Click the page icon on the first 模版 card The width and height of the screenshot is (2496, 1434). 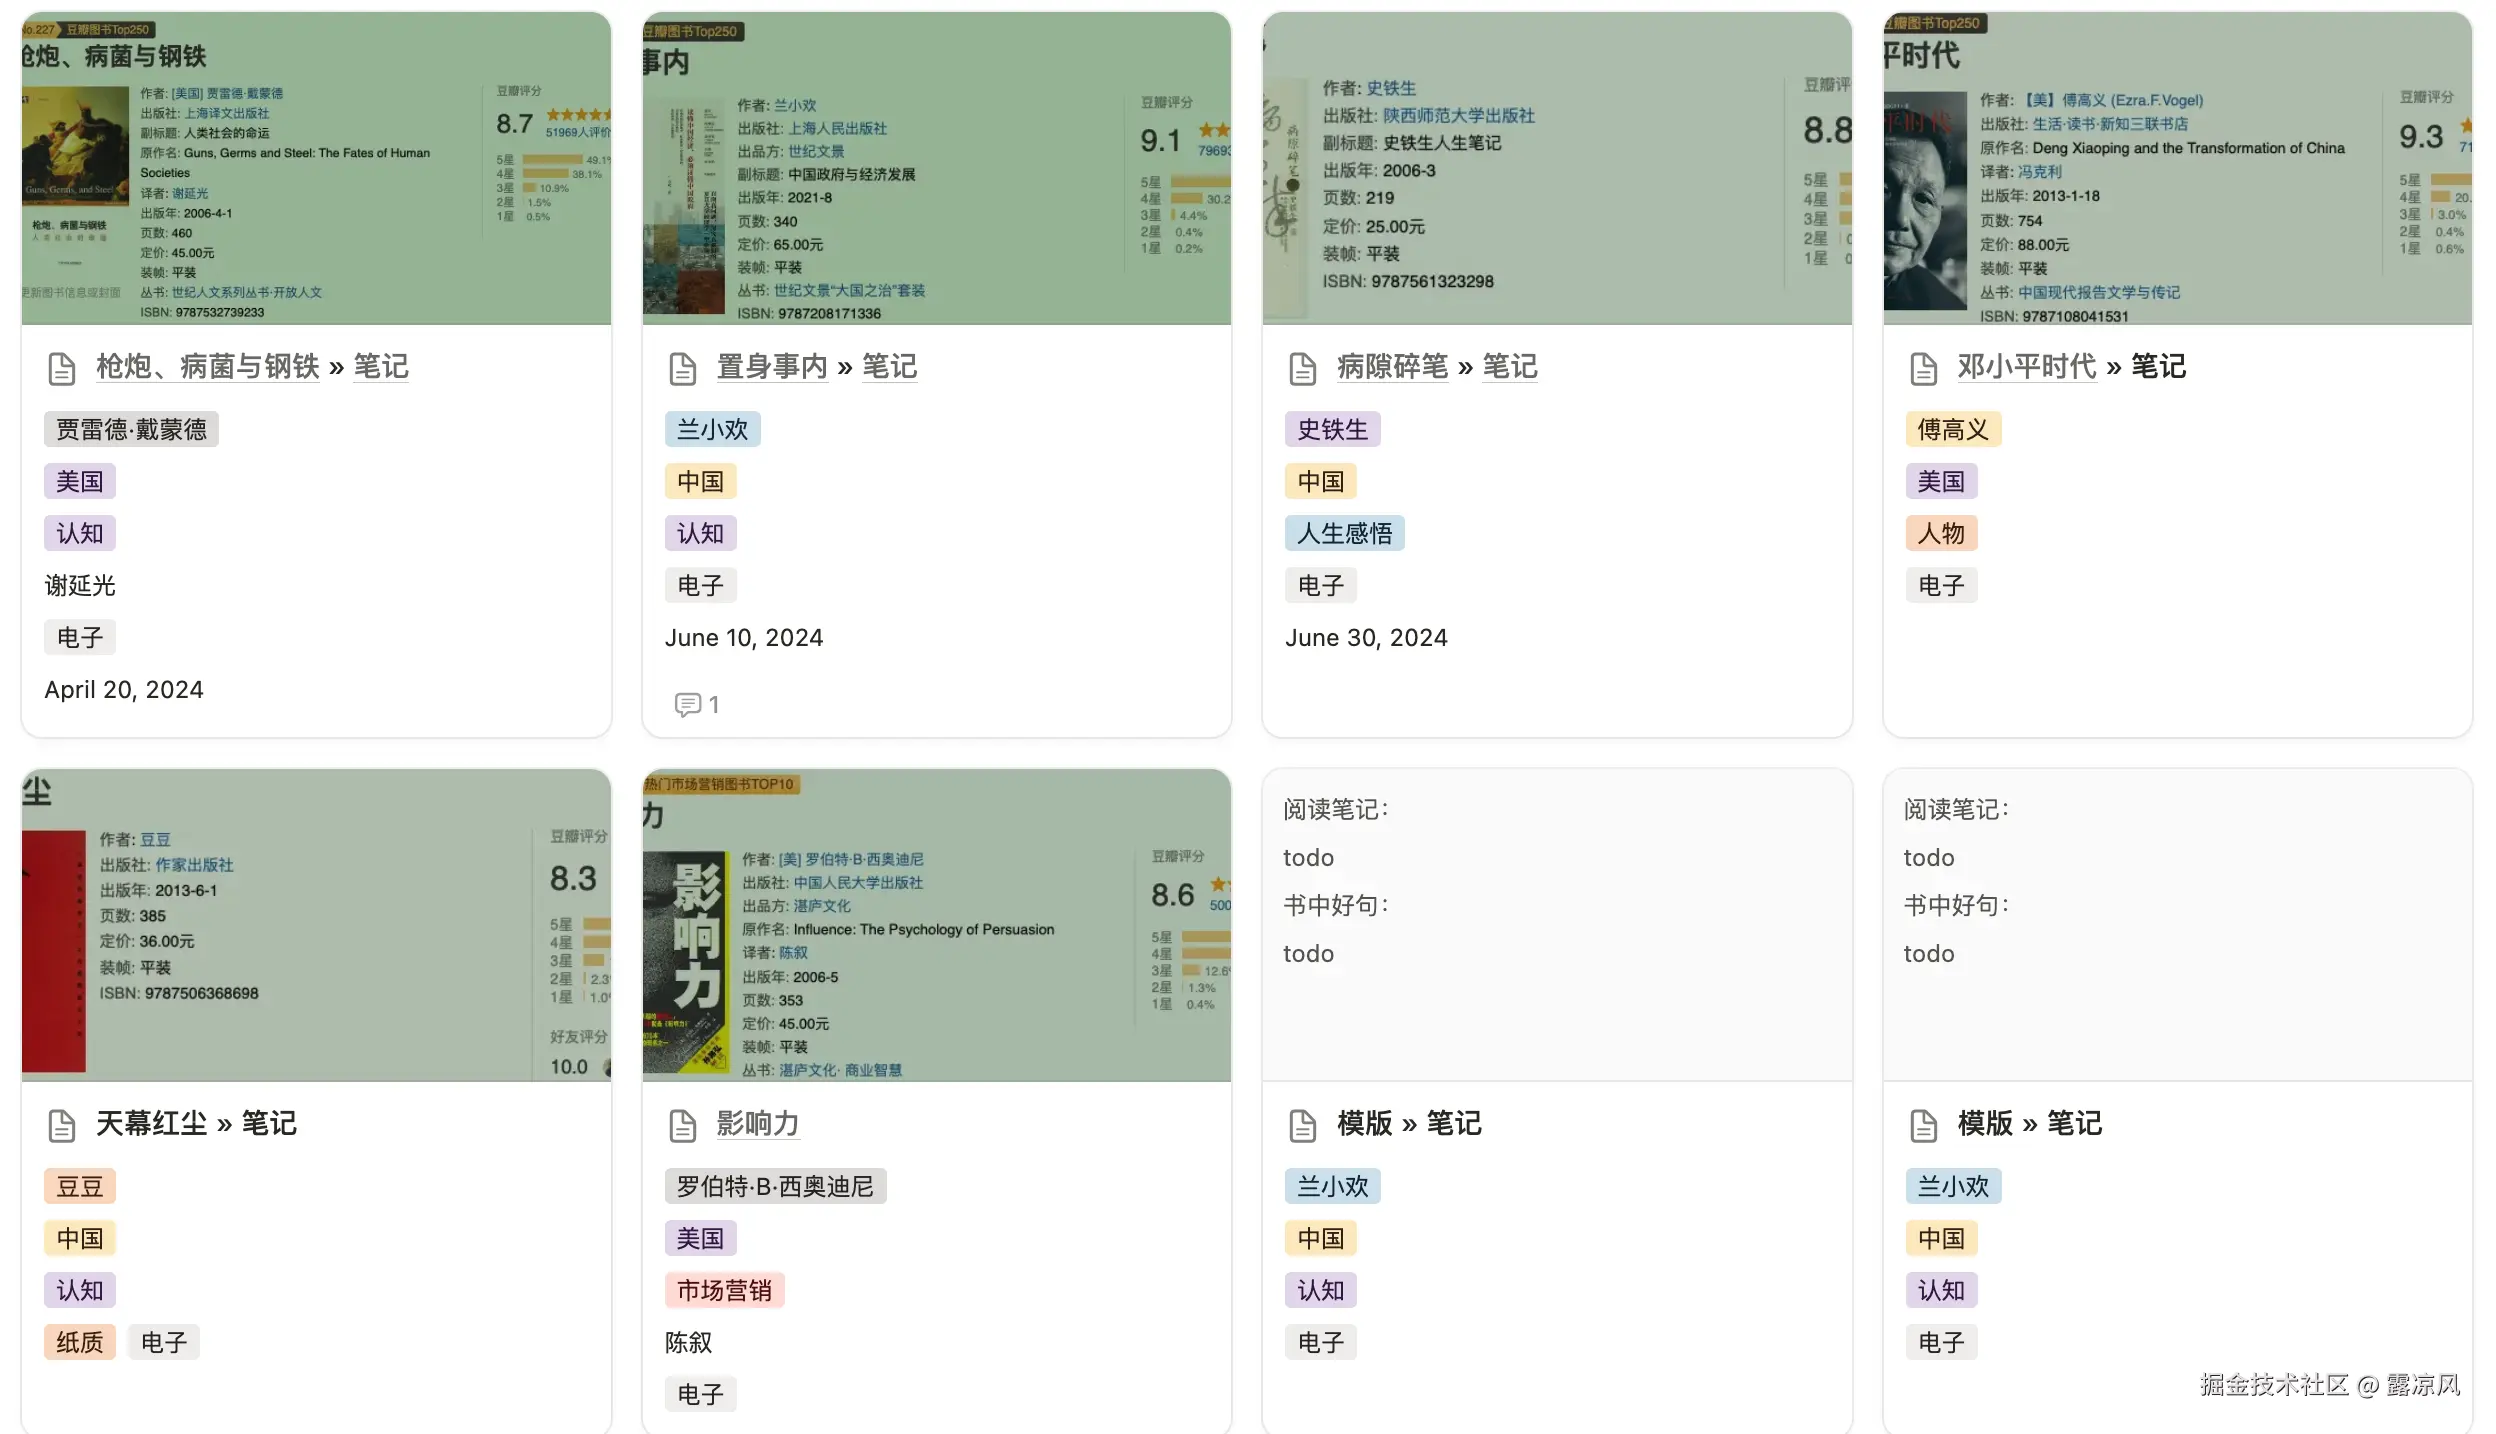click(x=1303, y=1124)
